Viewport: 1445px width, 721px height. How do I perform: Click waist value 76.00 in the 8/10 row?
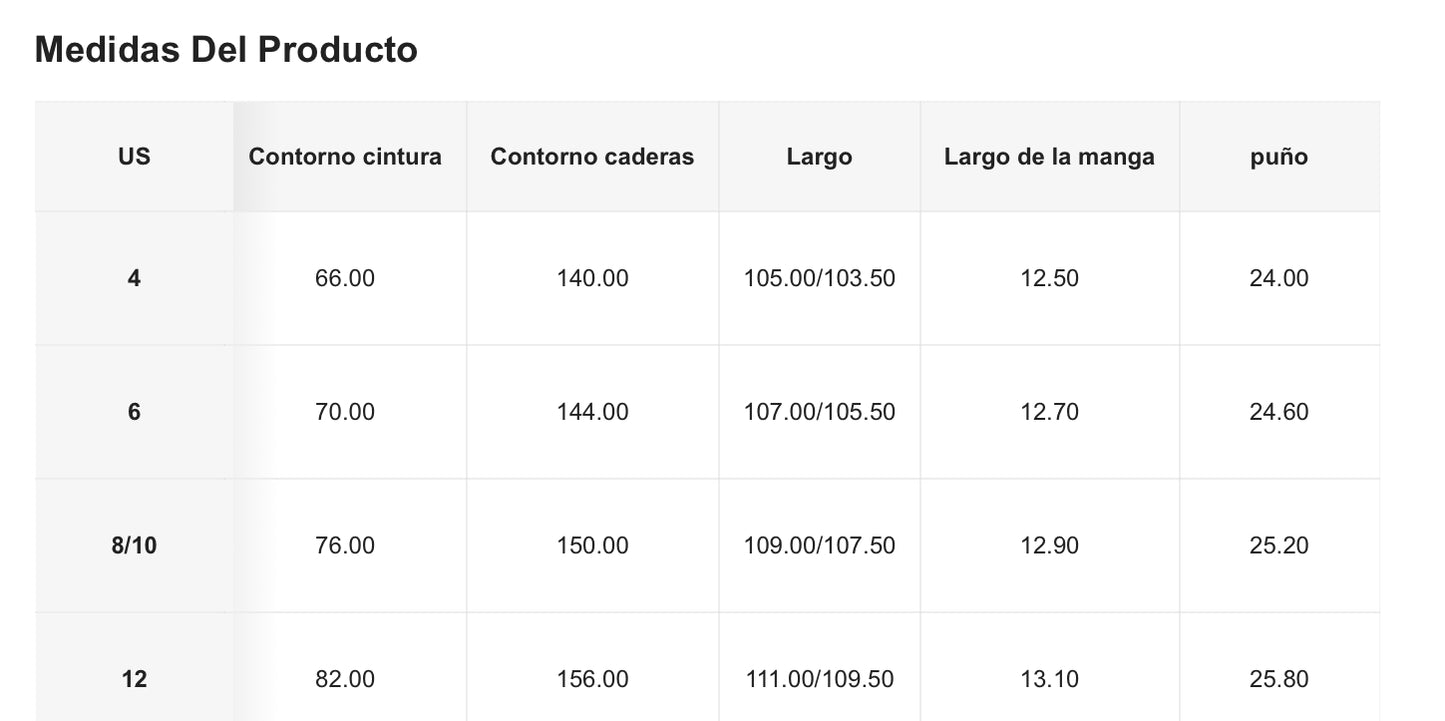[x=345, y=546]
